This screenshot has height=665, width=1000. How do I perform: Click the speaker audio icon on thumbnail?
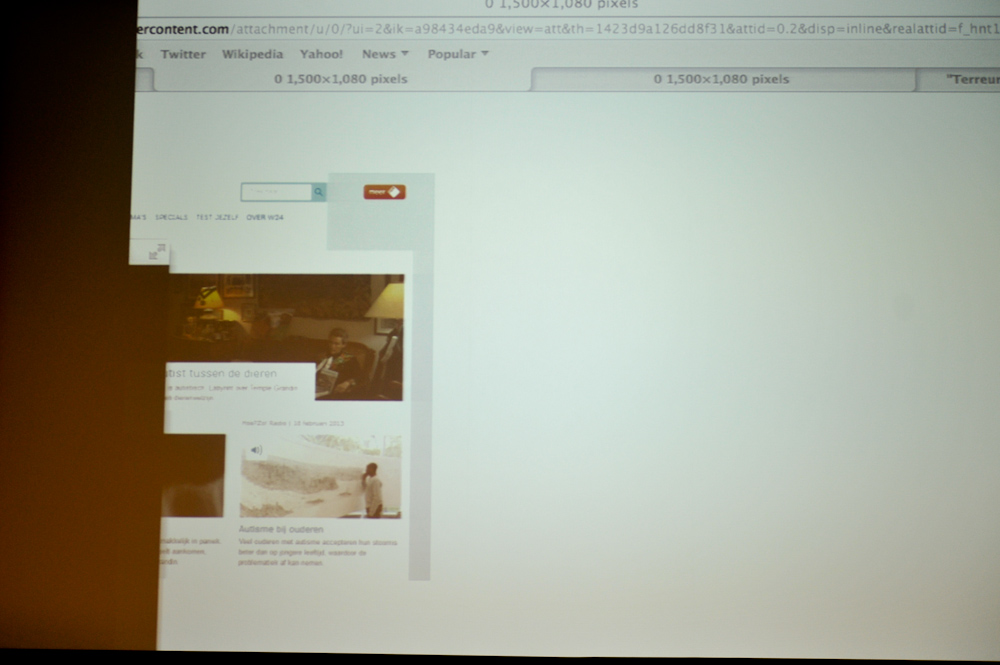coord(256,450)
